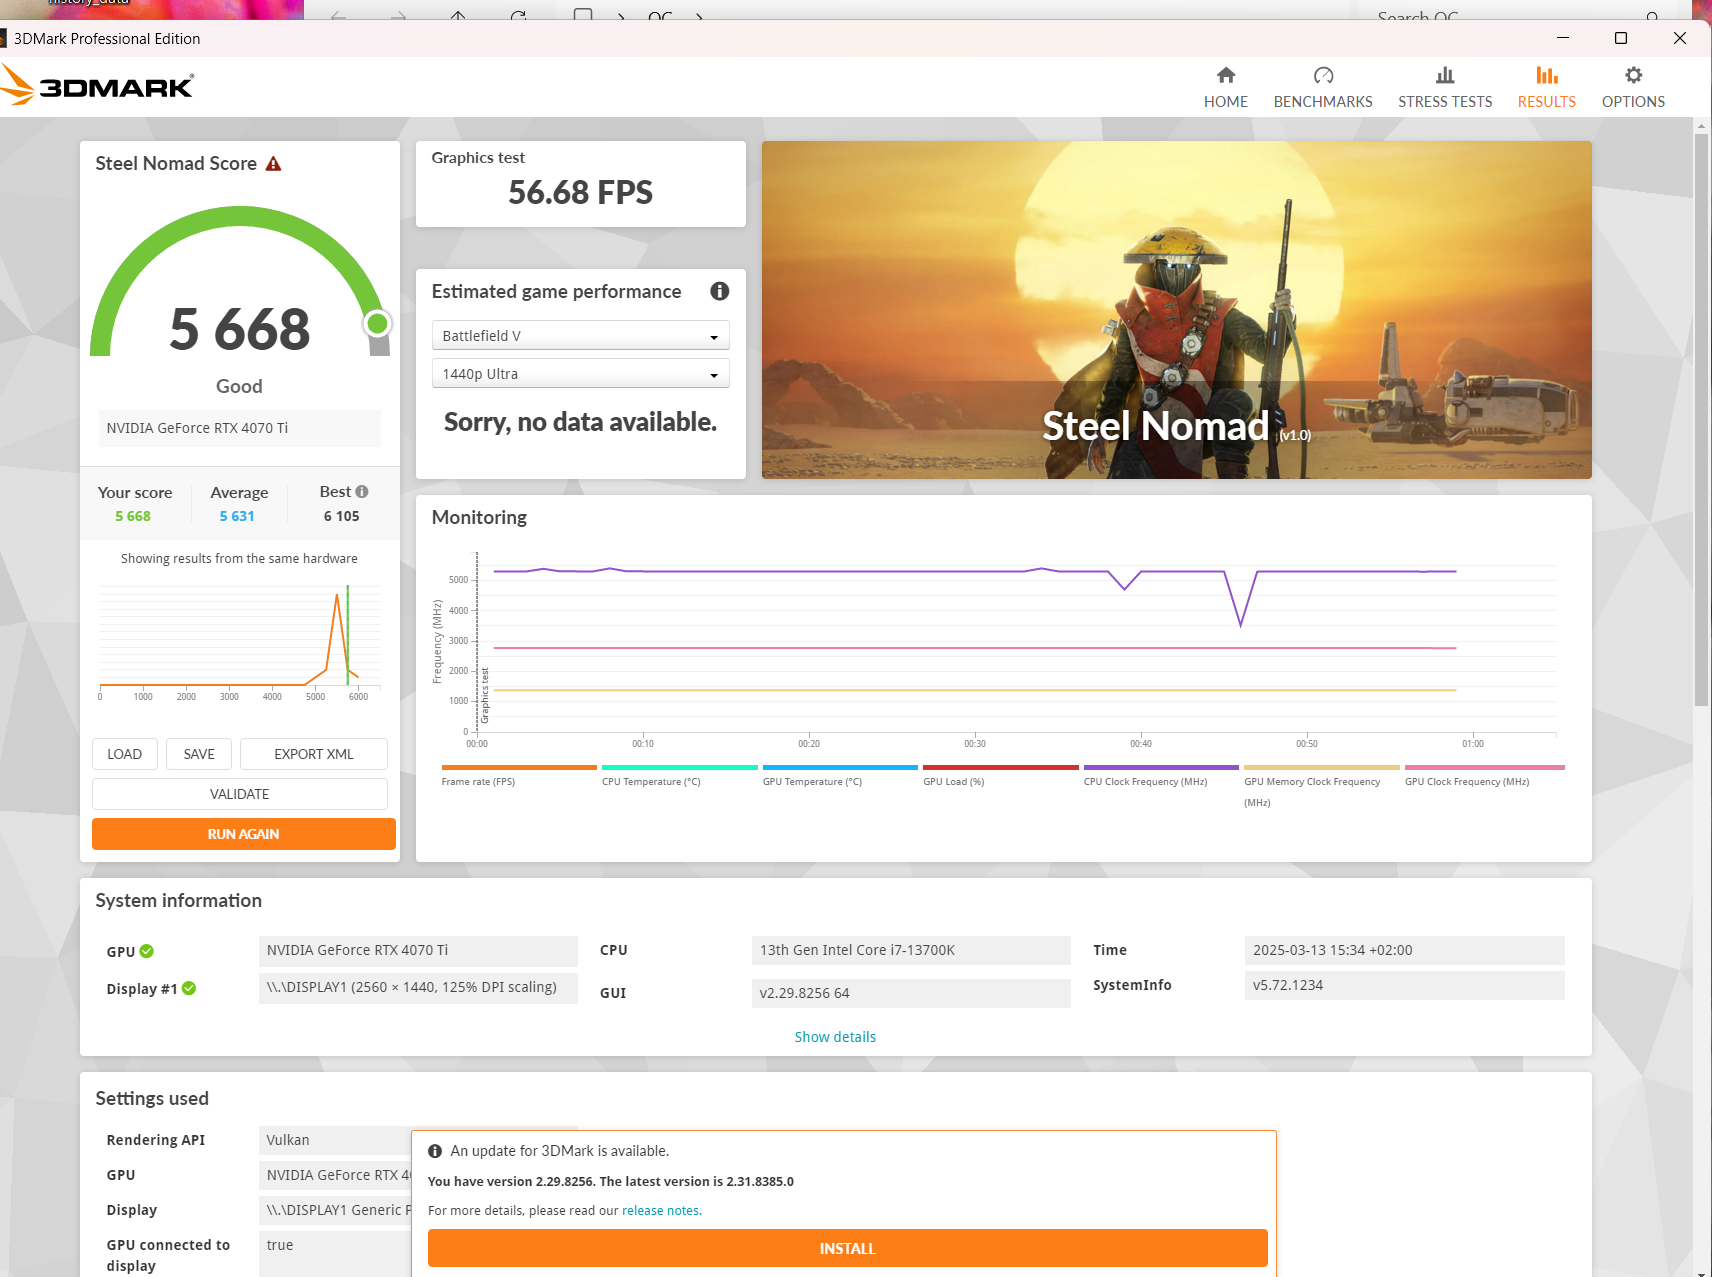
Task: Click the Benchmarks gauge icon
Action: pos(1323,75)
